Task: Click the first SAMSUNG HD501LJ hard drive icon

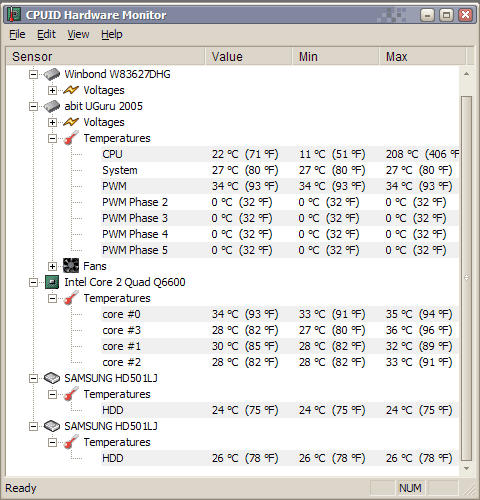Action: 52,378
